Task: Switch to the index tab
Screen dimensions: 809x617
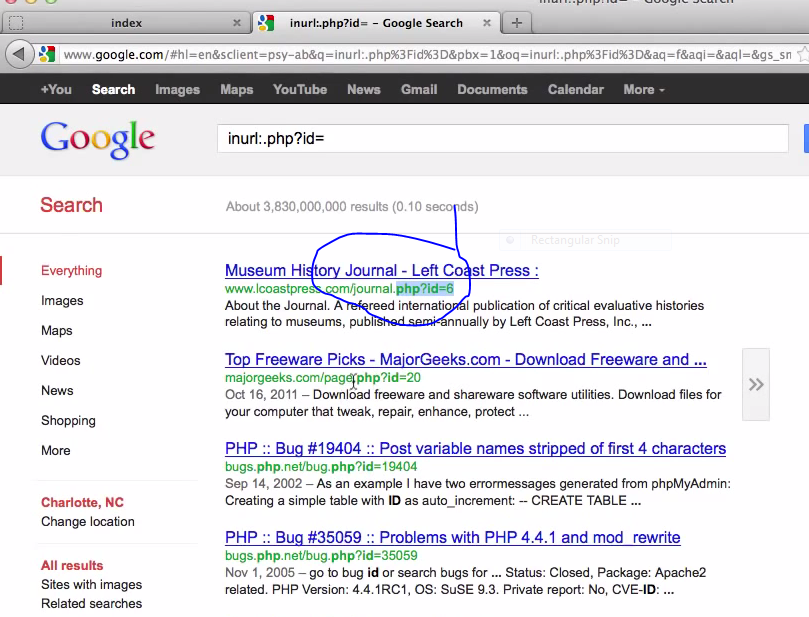Action: coord(126,23)
